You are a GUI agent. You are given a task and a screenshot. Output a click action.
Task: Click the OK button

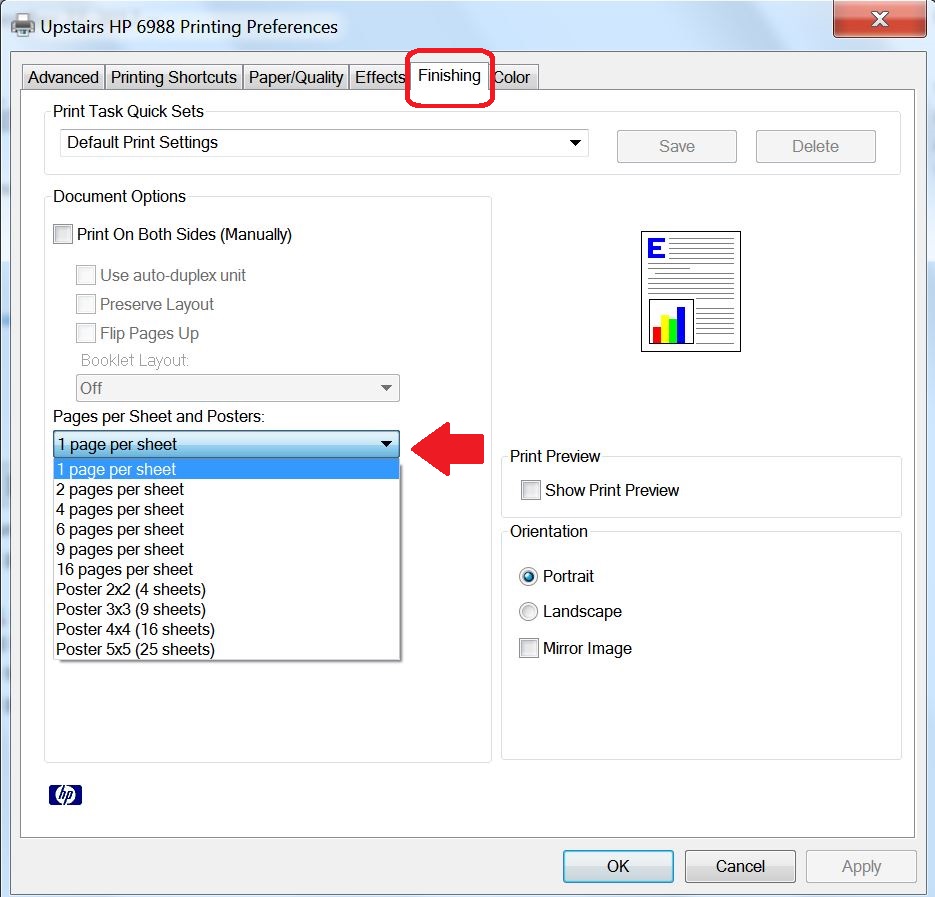point(618,866)
